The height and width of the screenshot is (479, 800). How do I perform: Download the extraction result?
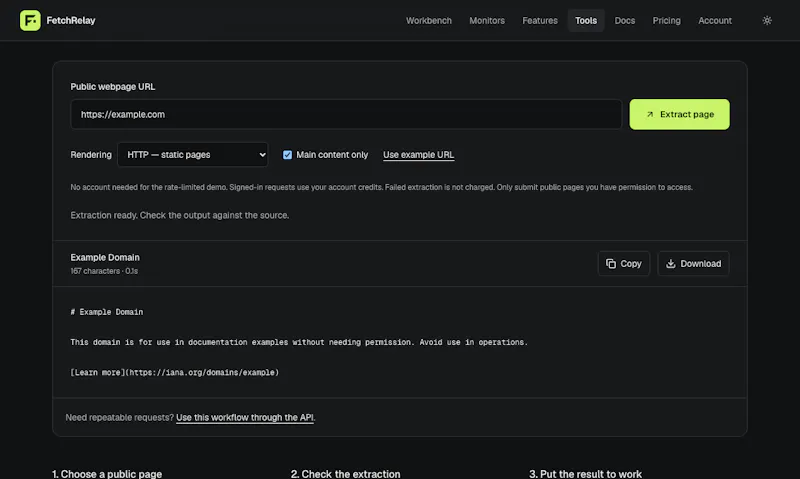tap(693, 264)
